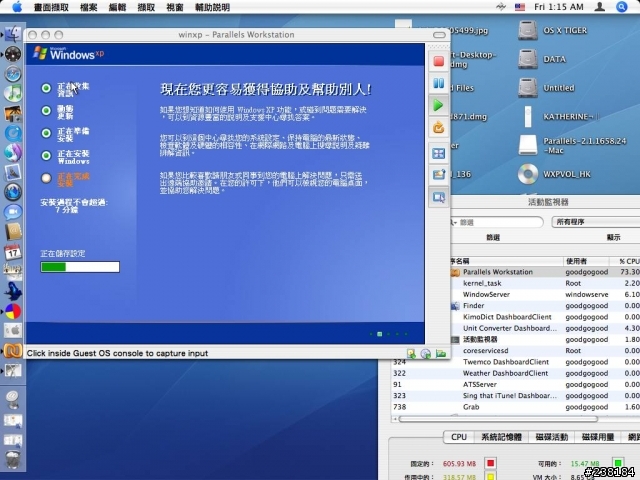Click the floppy device icon in Parallels status bar
This screenshot has height=480, width=640.
click(411, 353)
